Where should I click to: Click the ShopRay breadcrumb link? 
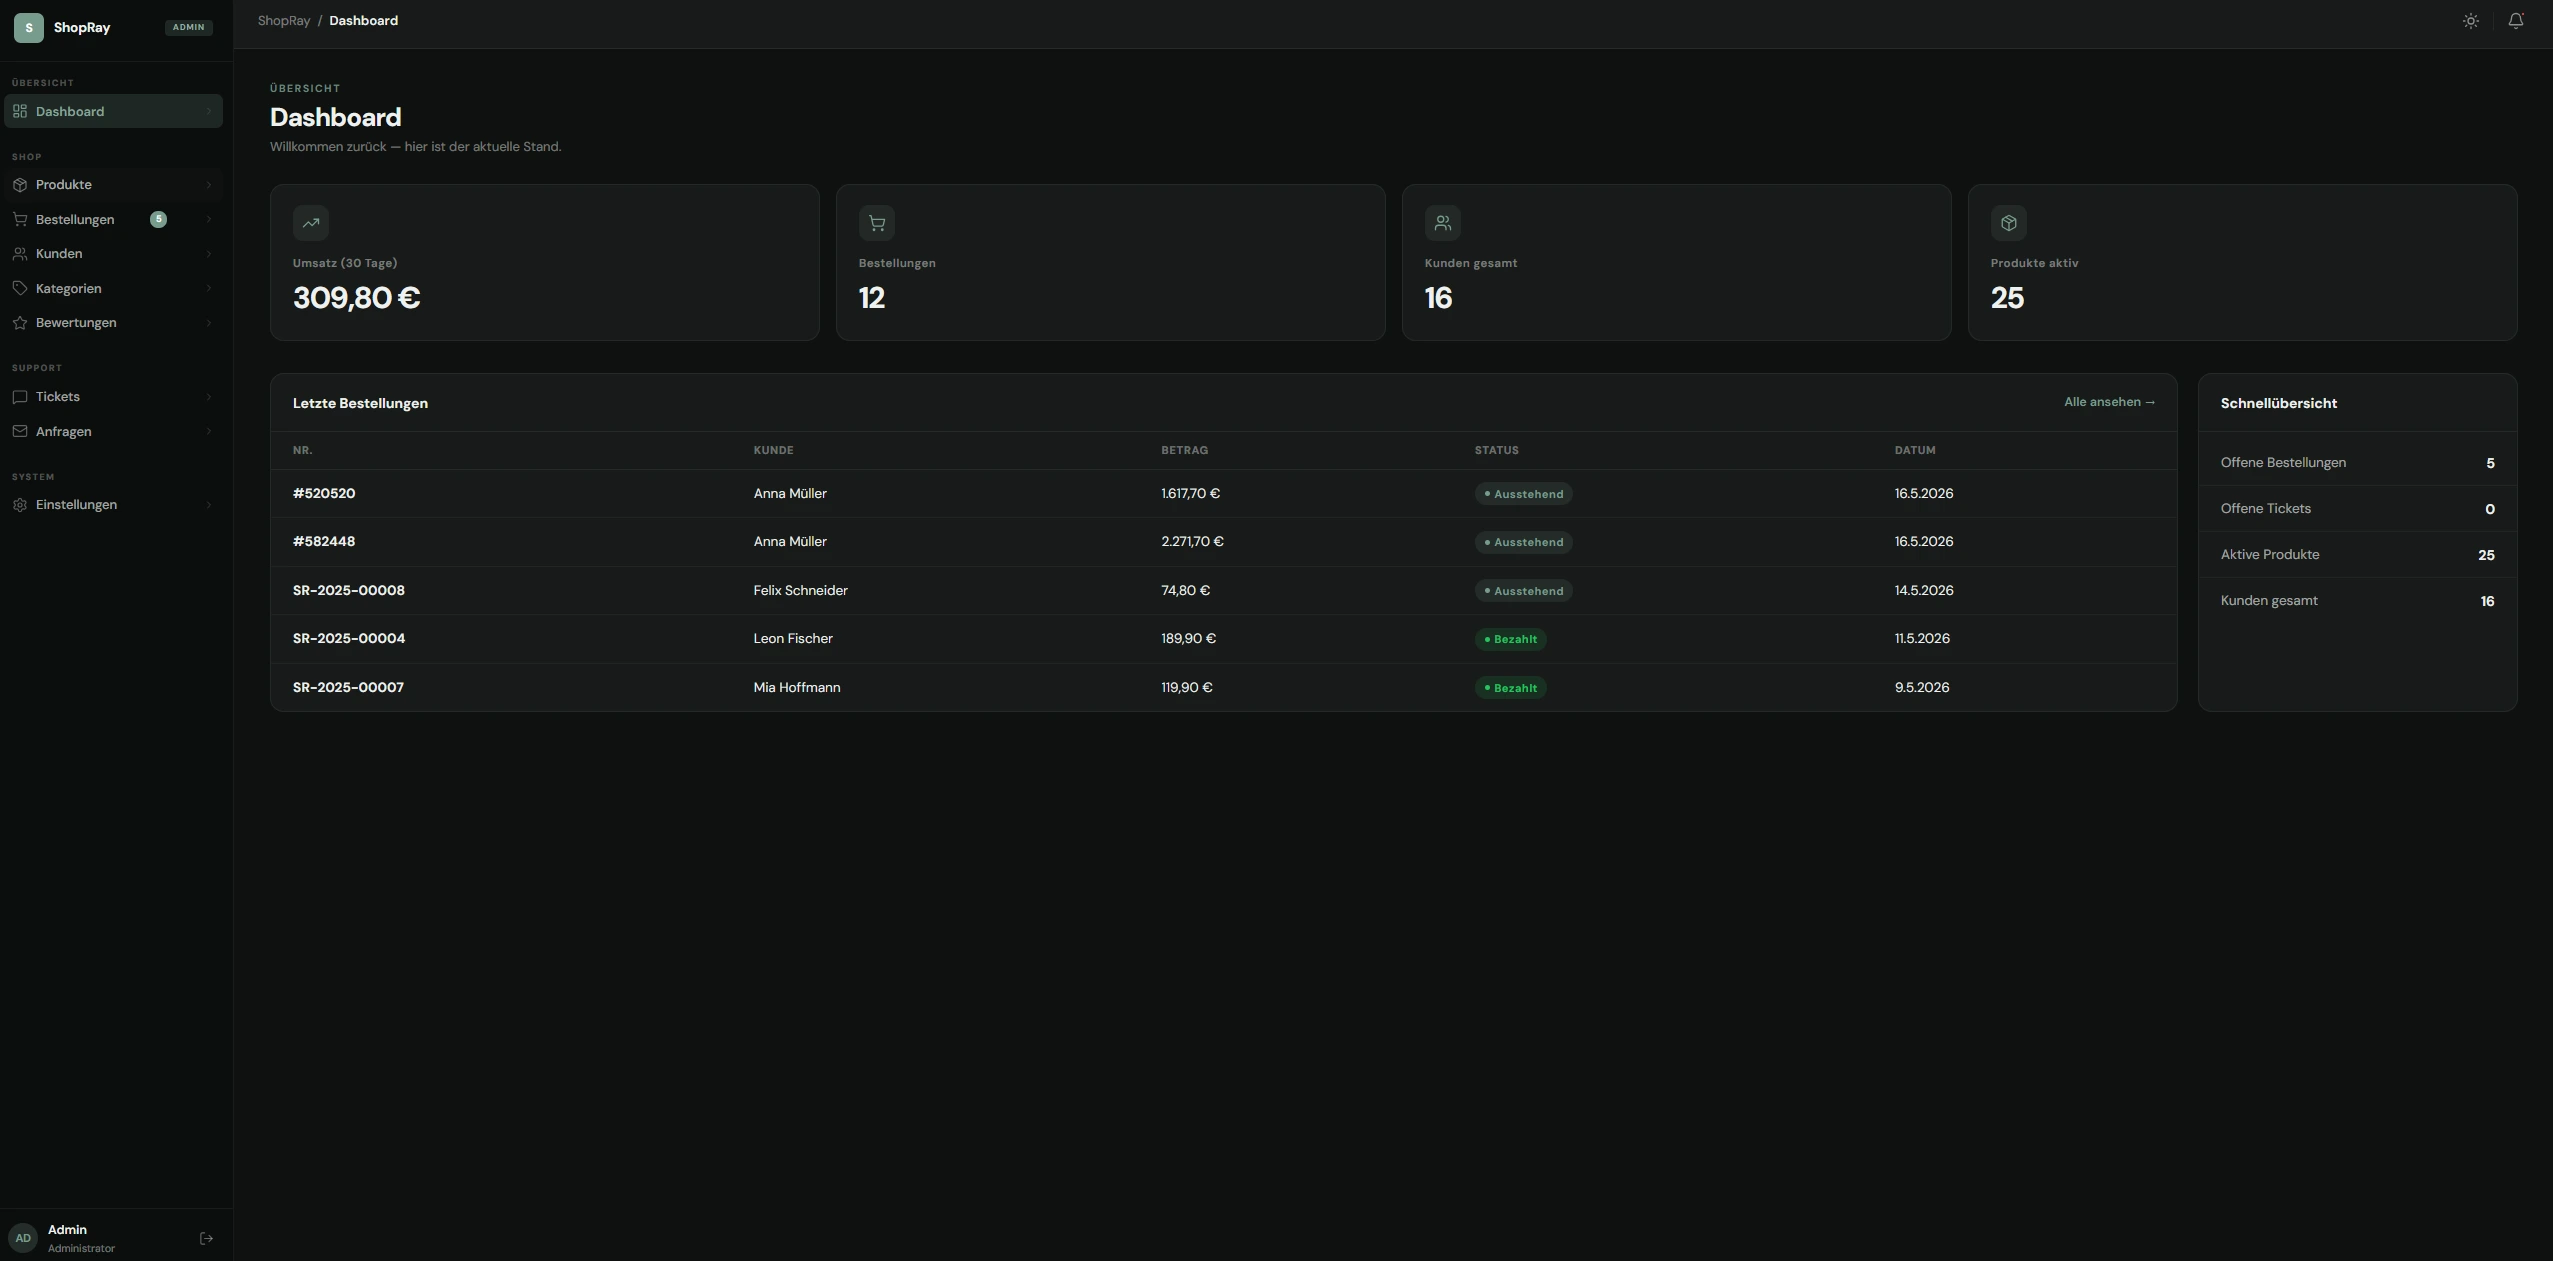[x=284, y=21]
